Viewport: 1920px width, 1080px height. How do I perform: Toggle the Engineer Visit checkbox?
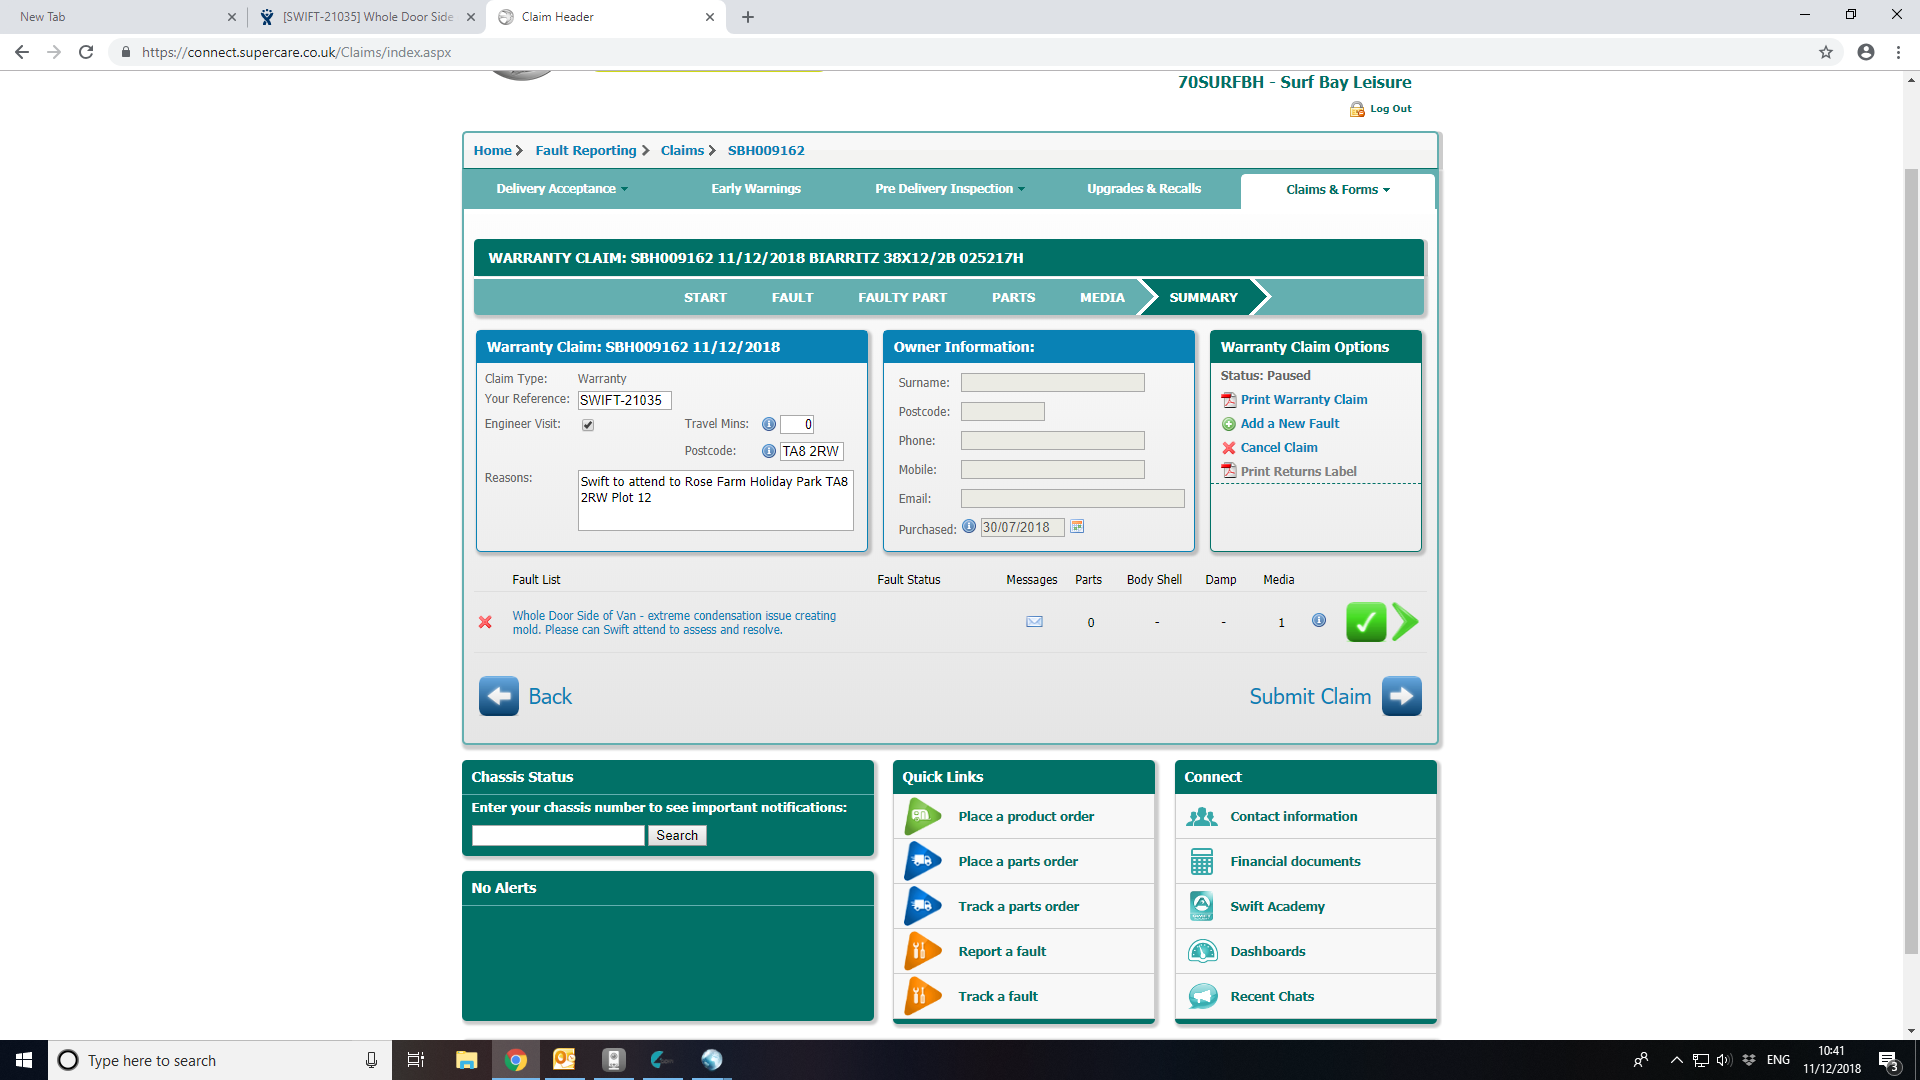[x=588, y=425]
